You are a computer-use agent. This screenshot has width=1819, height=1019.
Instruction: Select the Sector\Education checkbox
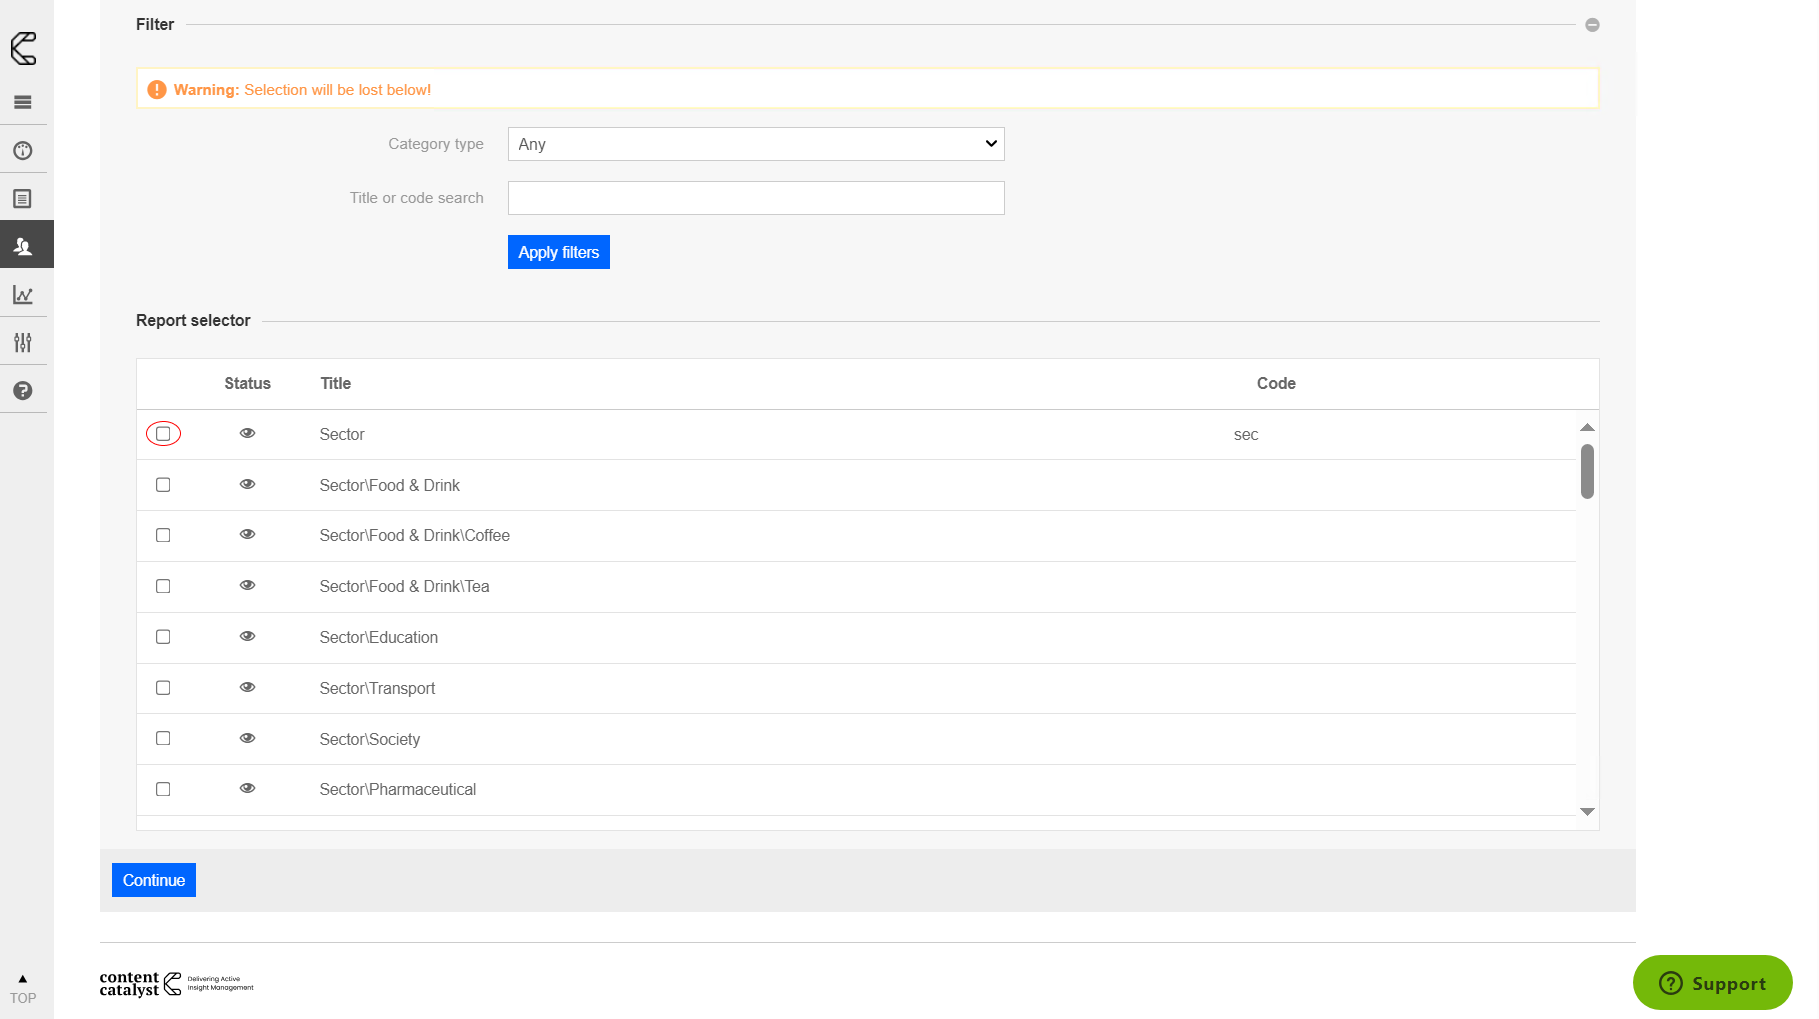(163, 637)
